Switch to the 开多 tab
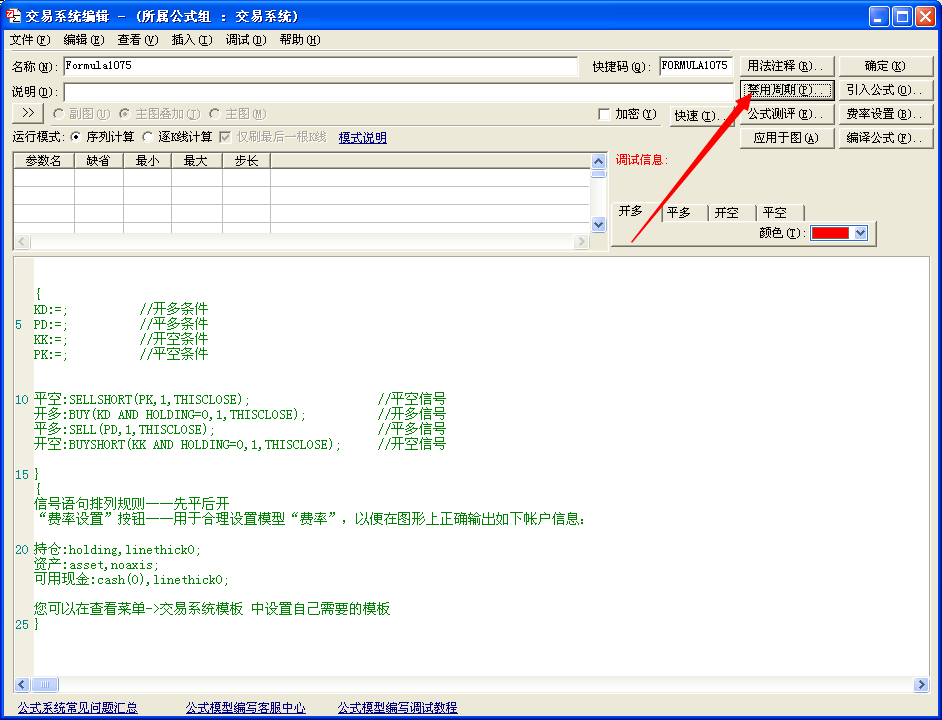The image size is (942, 720). point(631,211)
